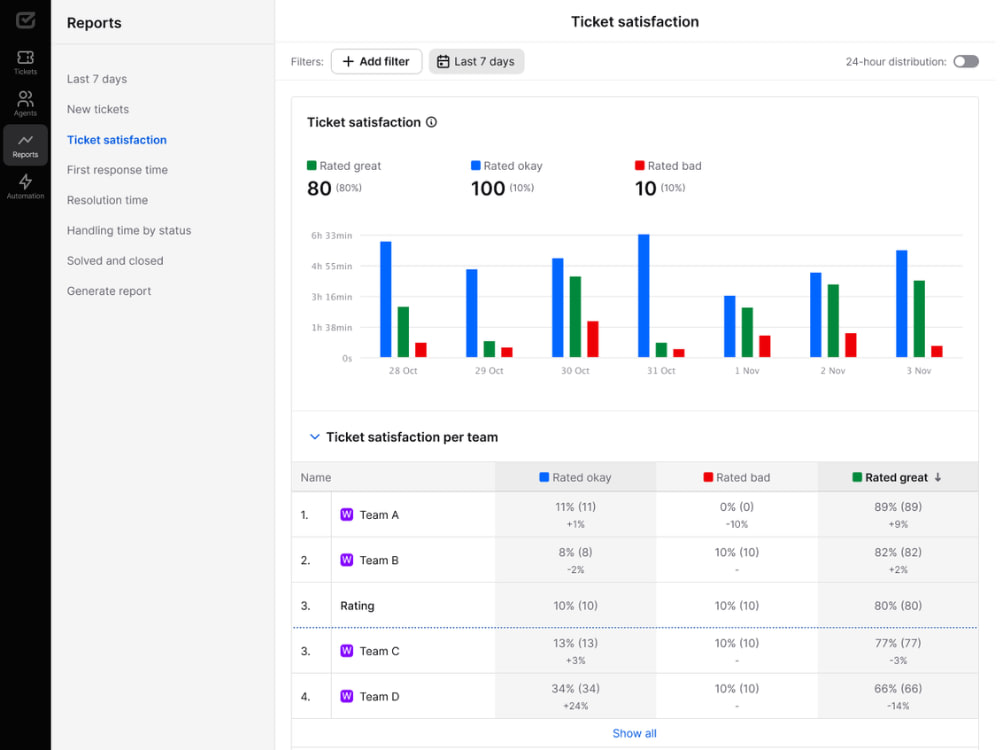Click the 28 Oct axis label
This screenshot has width=1000, height=750.
[x=403, y=371]
